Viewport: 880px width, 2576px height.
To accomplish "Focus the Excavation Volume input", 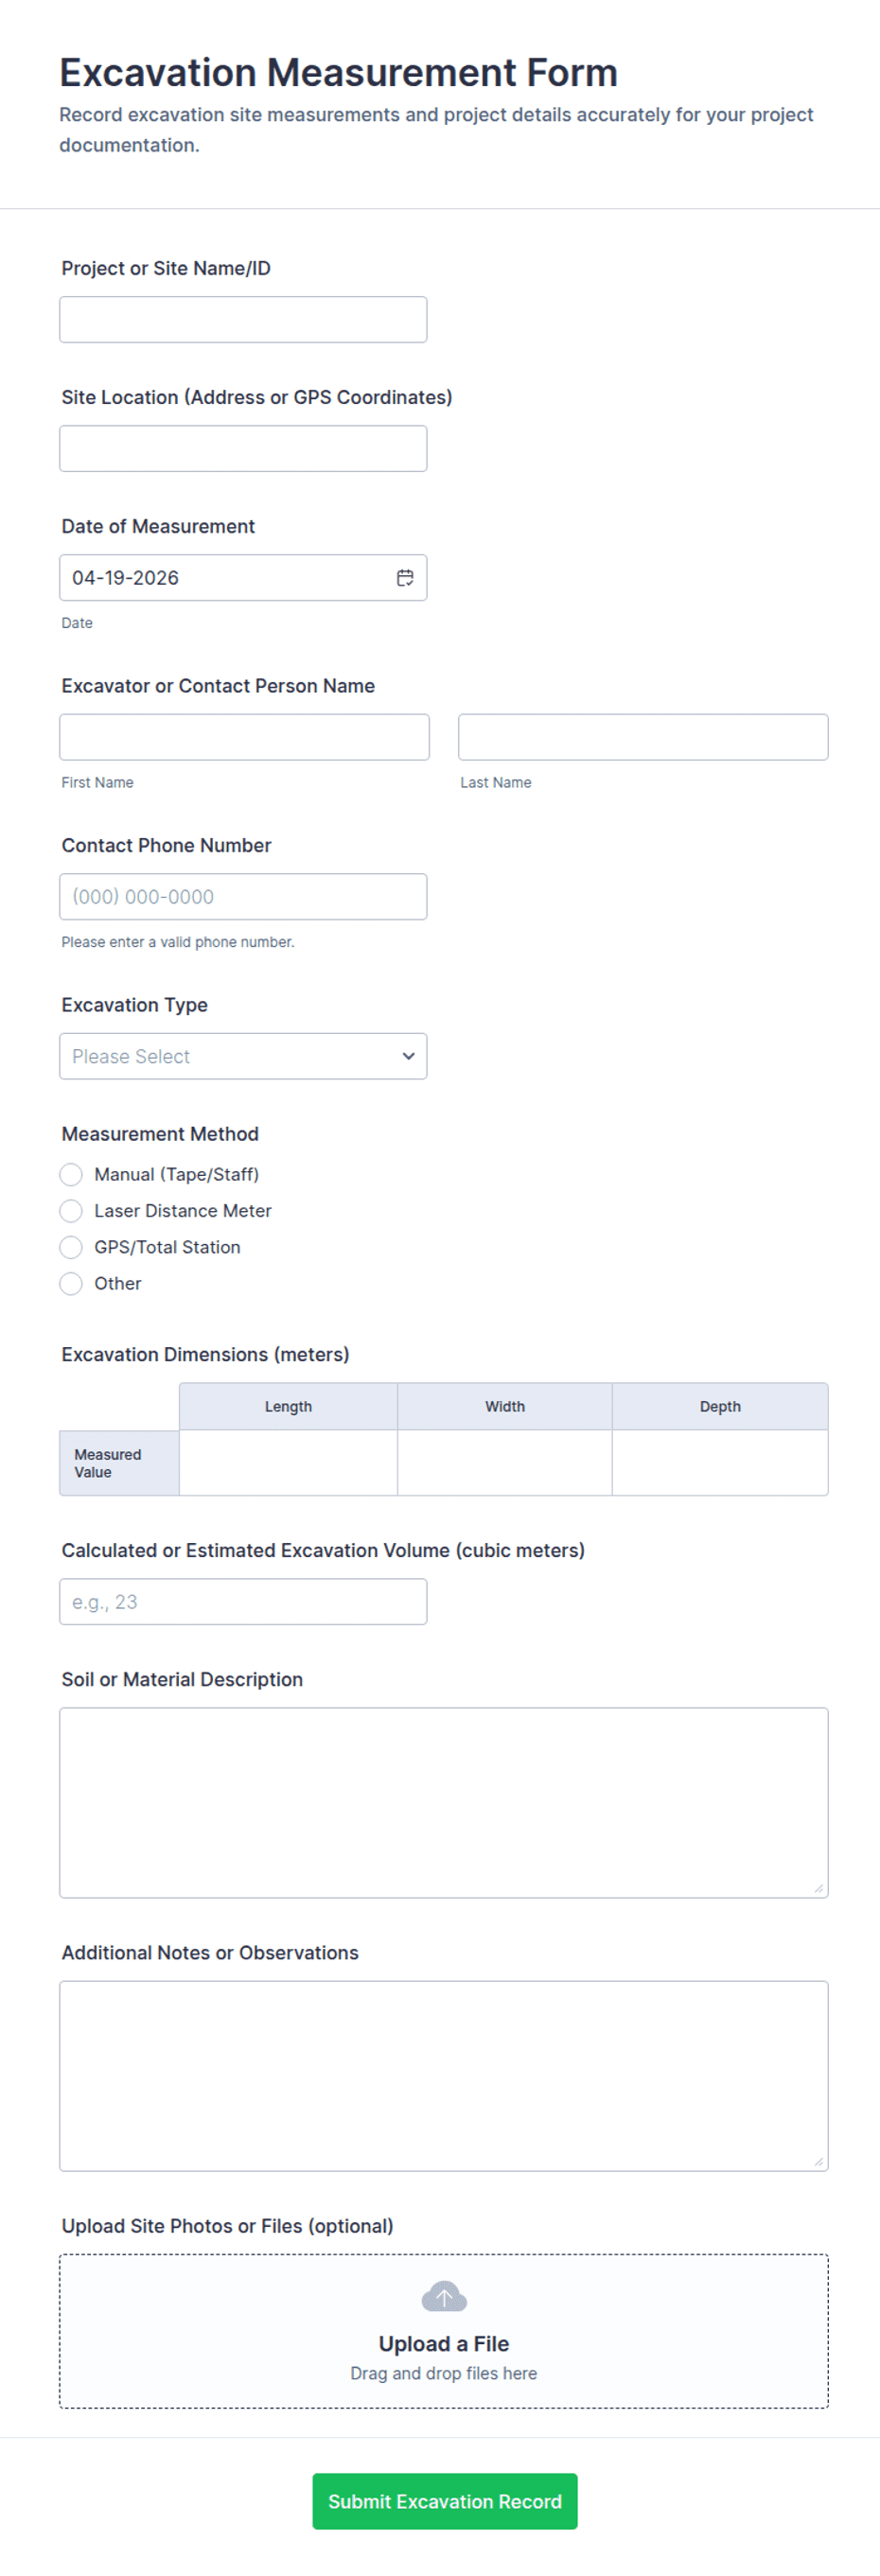I will (243, 1602).
